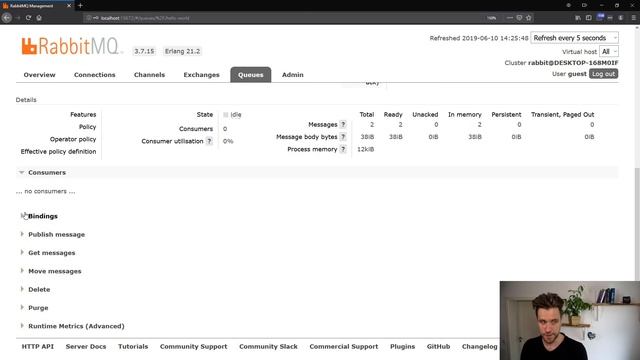Reload the page with browser refresh icon
640x360 pixels.
pos(28,18)
